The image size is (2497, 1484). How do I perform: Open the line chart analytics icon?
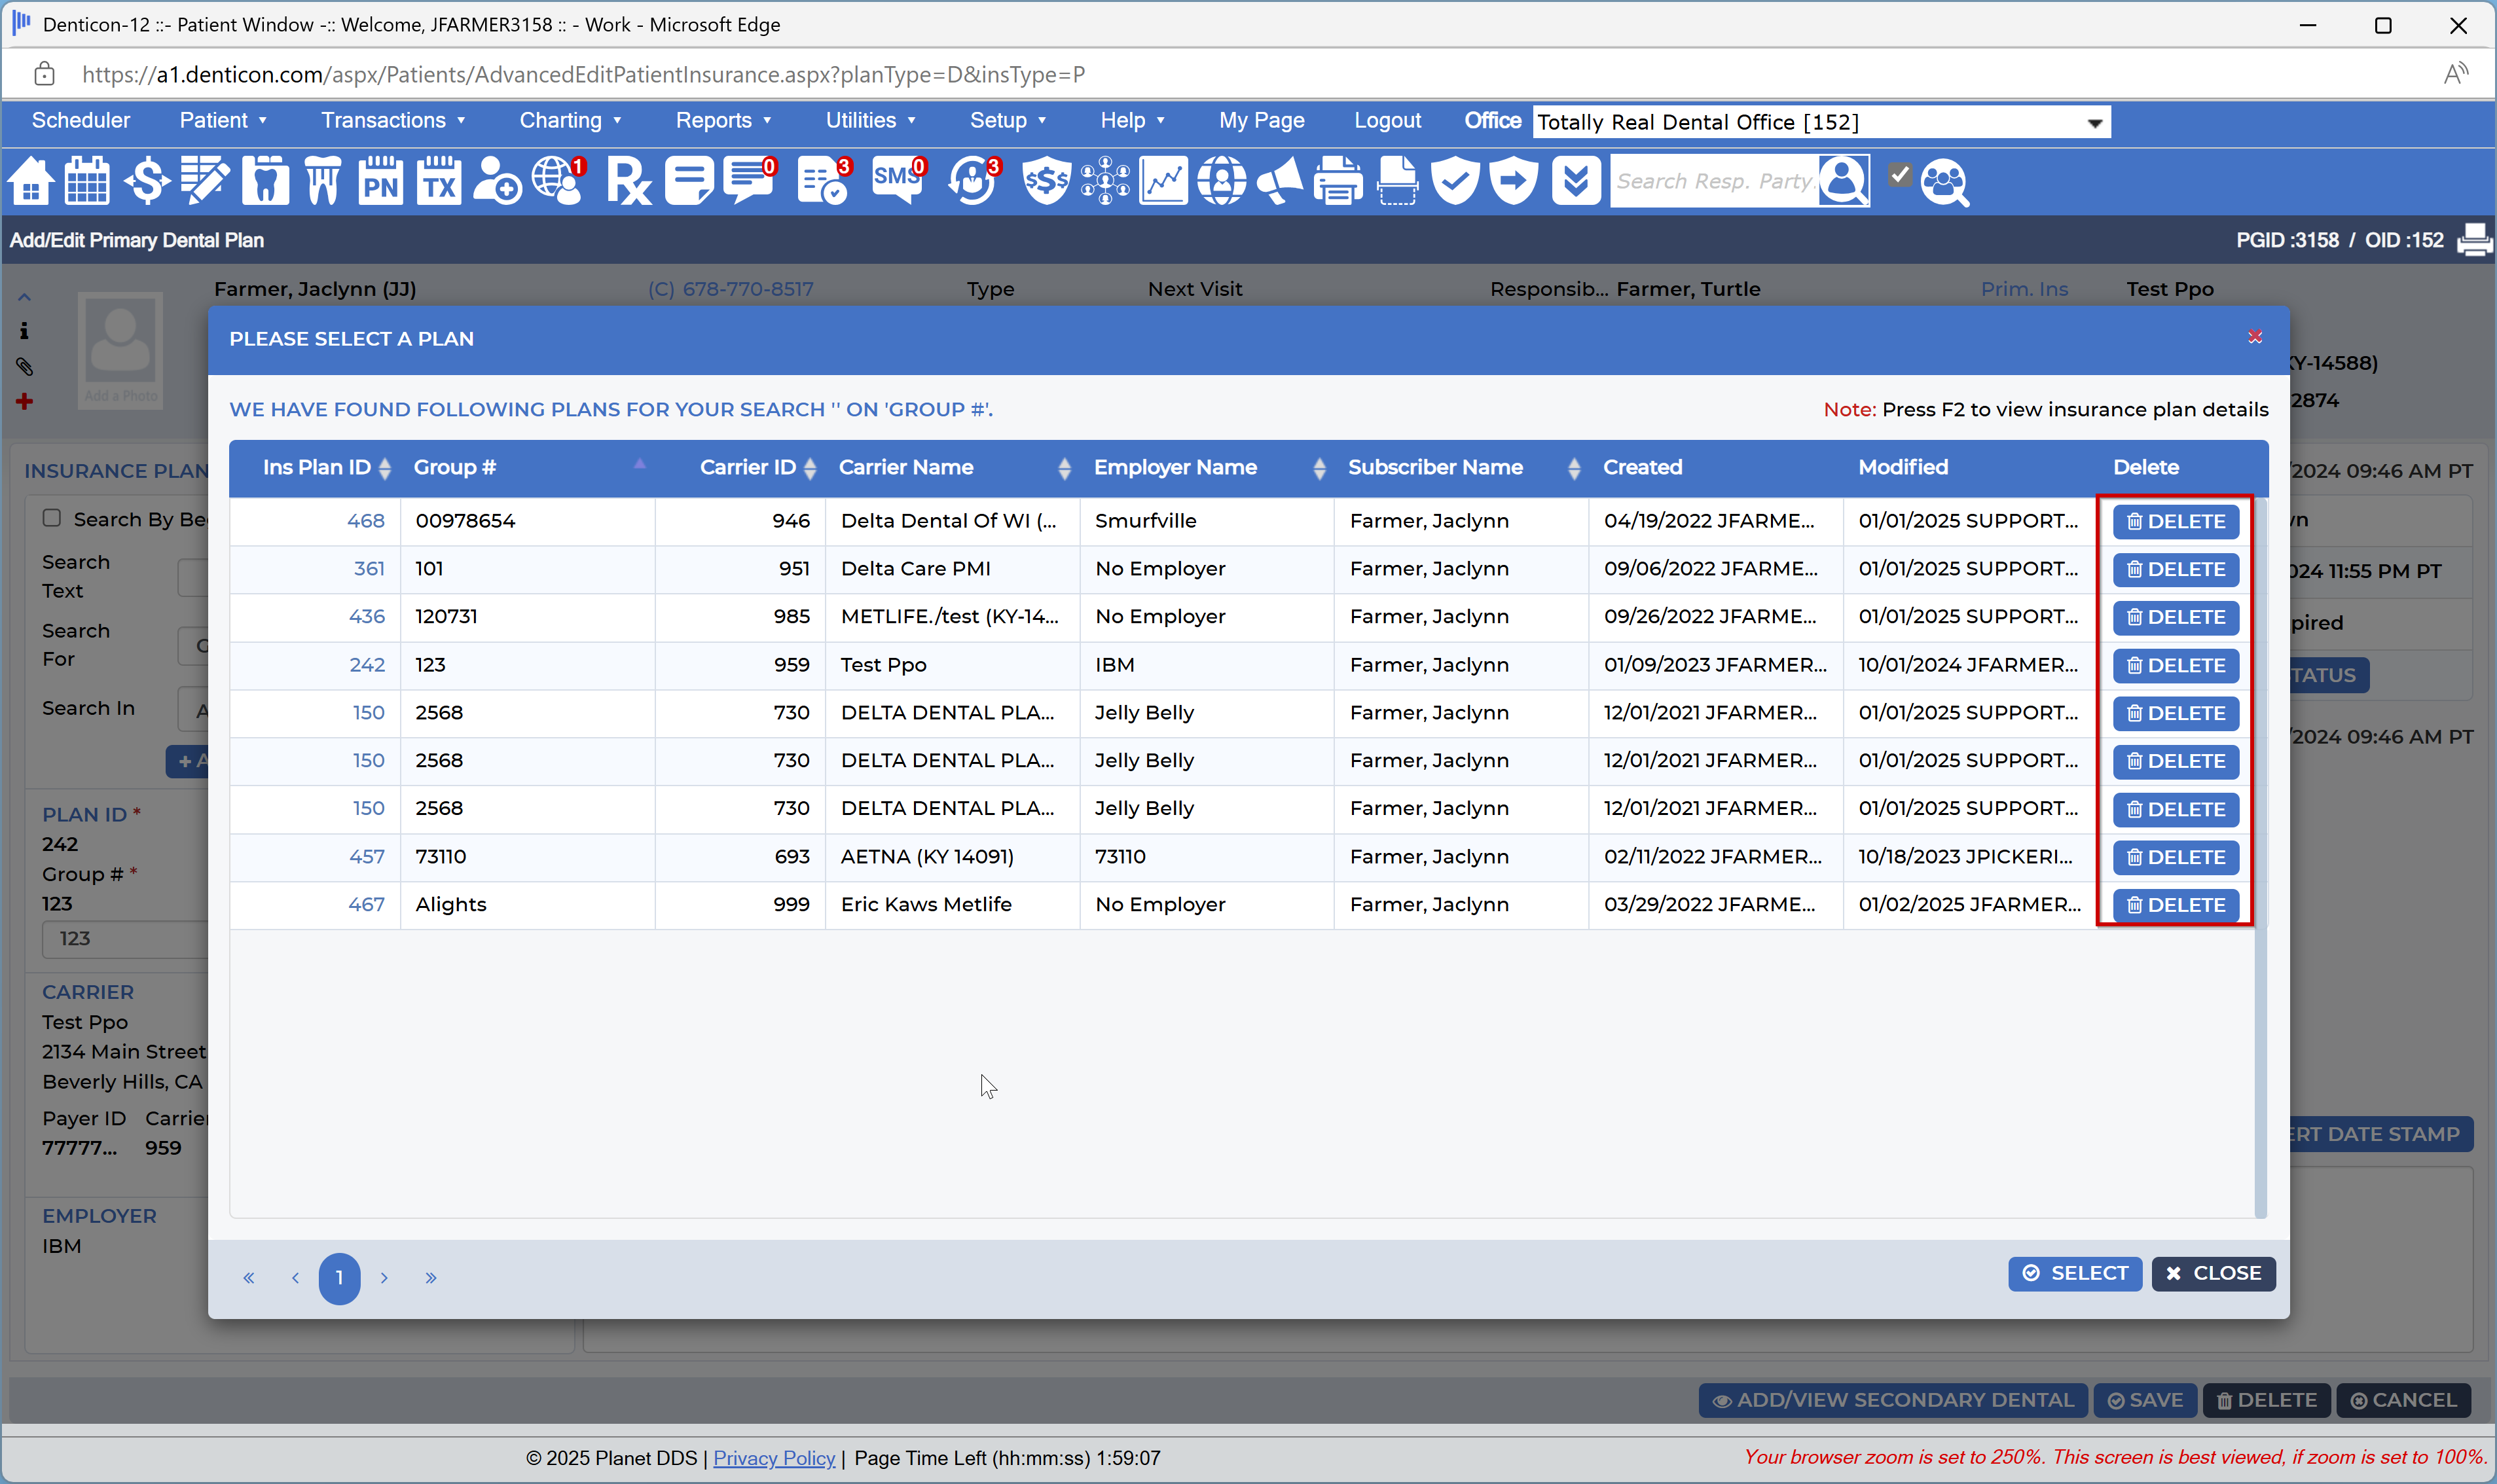(1163, 181)
